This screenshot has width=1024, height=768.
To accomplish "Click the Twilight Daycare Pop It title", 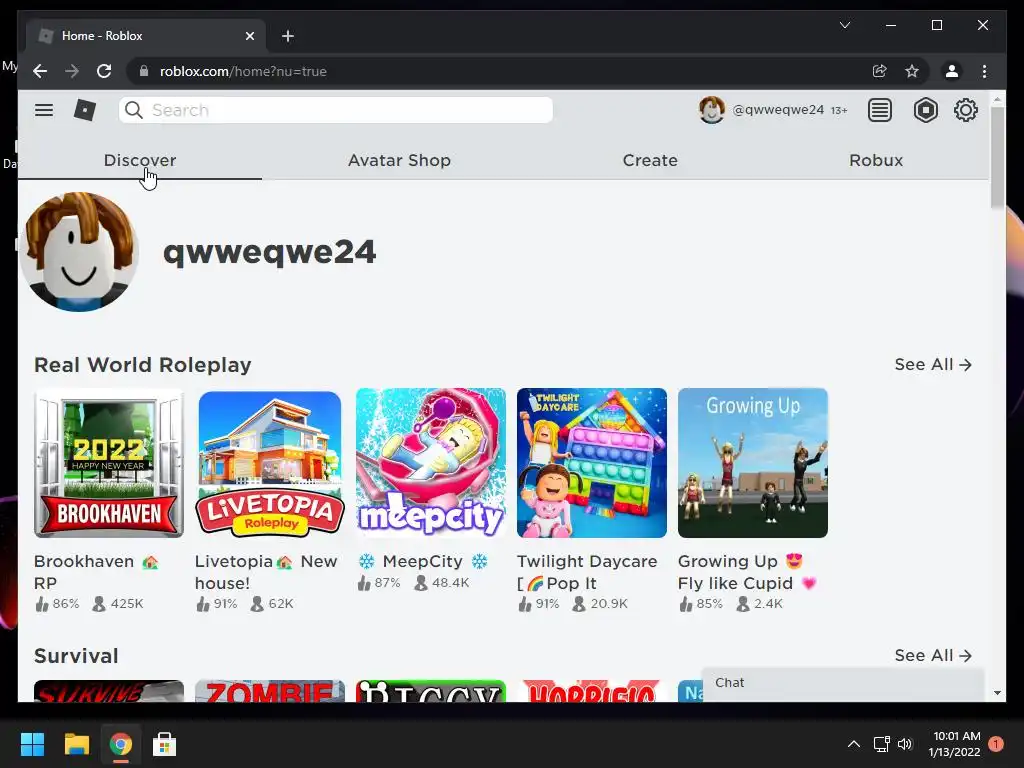I will 587,571.
